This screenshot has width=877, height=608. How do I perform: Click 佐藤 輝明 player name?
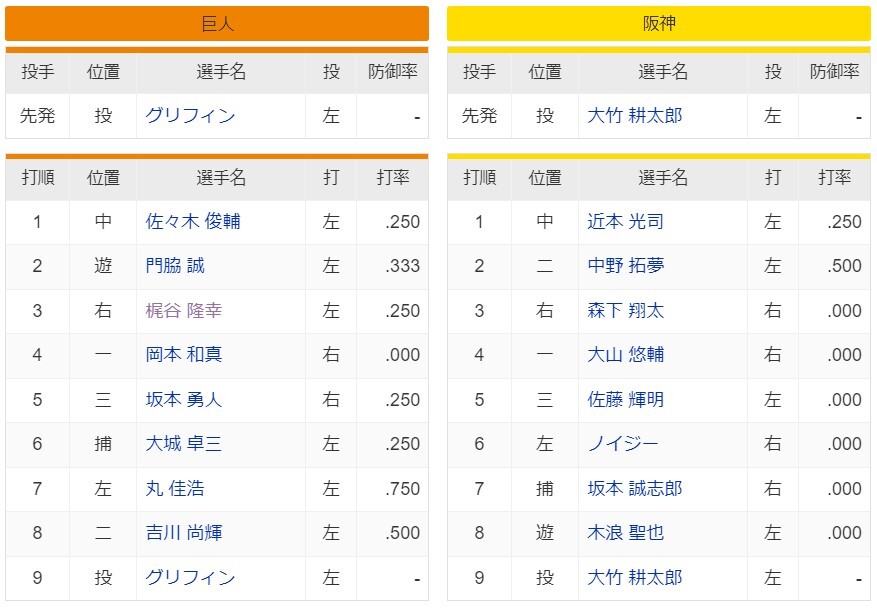coord(625,400)
